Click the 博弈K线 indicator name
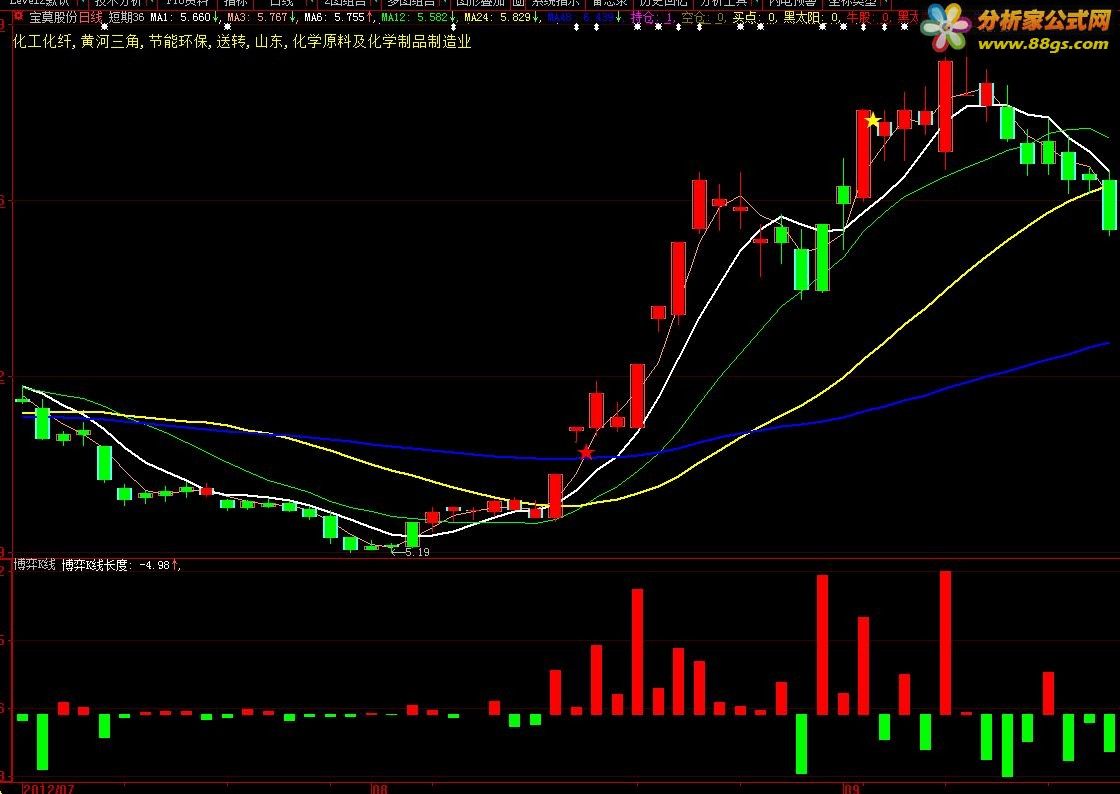The height and width of the screenshot is (794, 1120). [35, 565]
